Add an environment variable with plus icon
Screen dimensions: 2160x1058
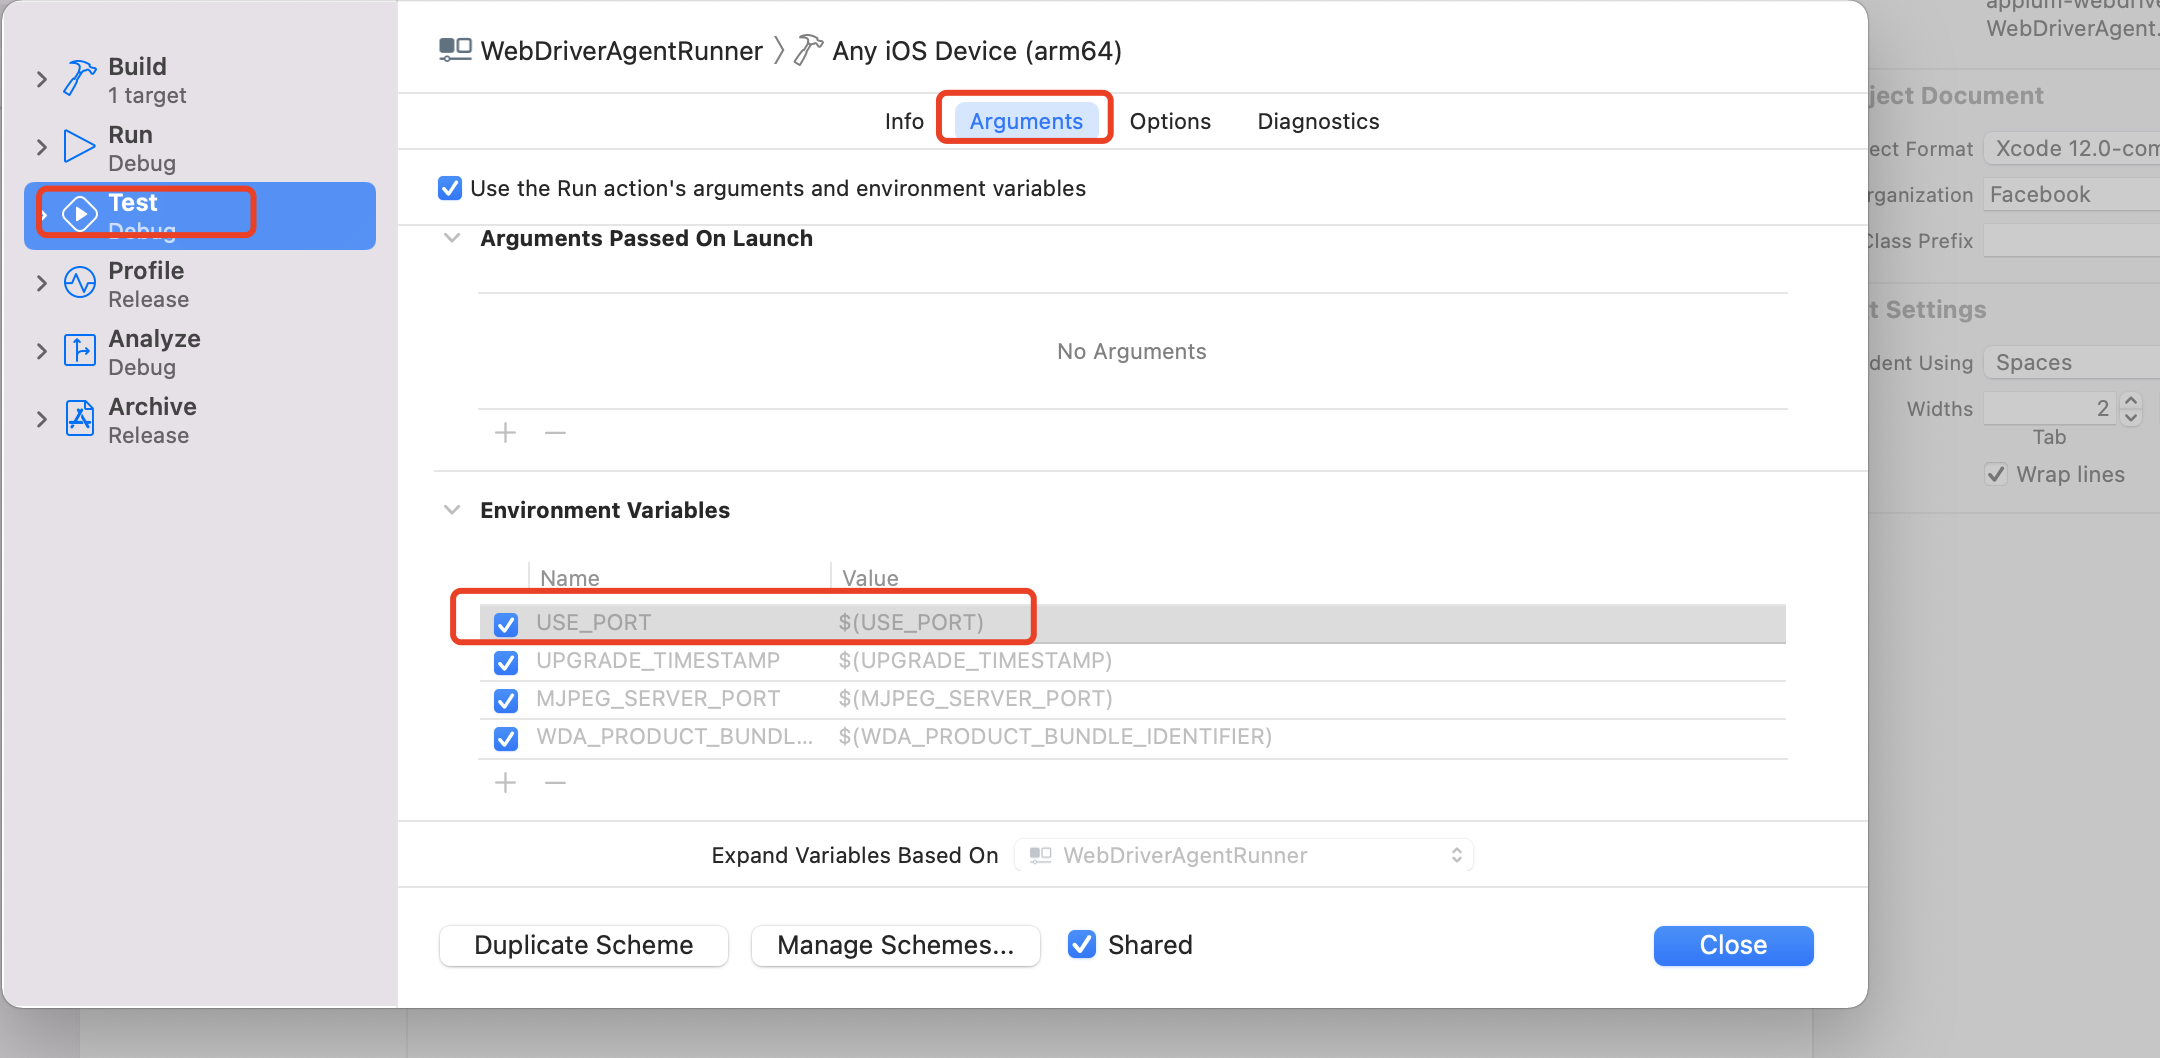click(506, 782)
